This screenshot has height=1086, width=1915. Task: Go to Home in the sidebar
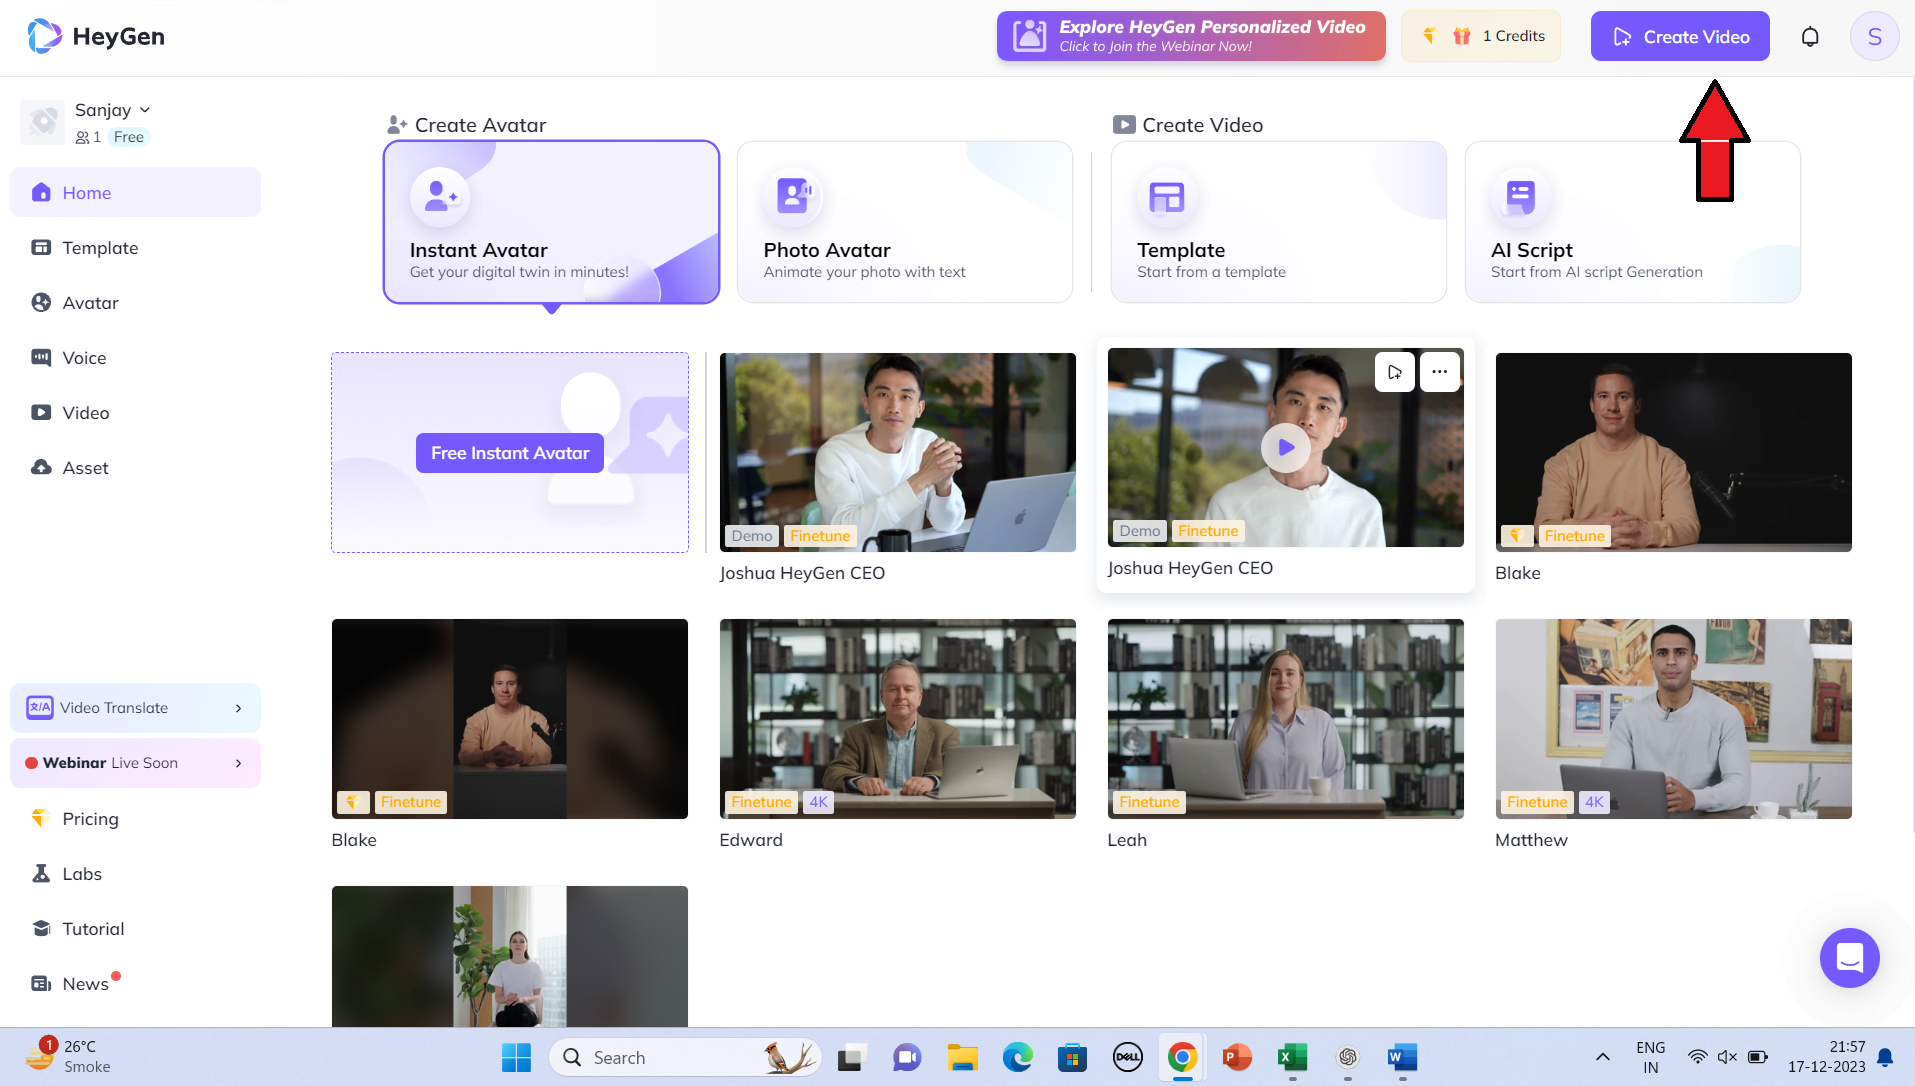click(135, 193)
